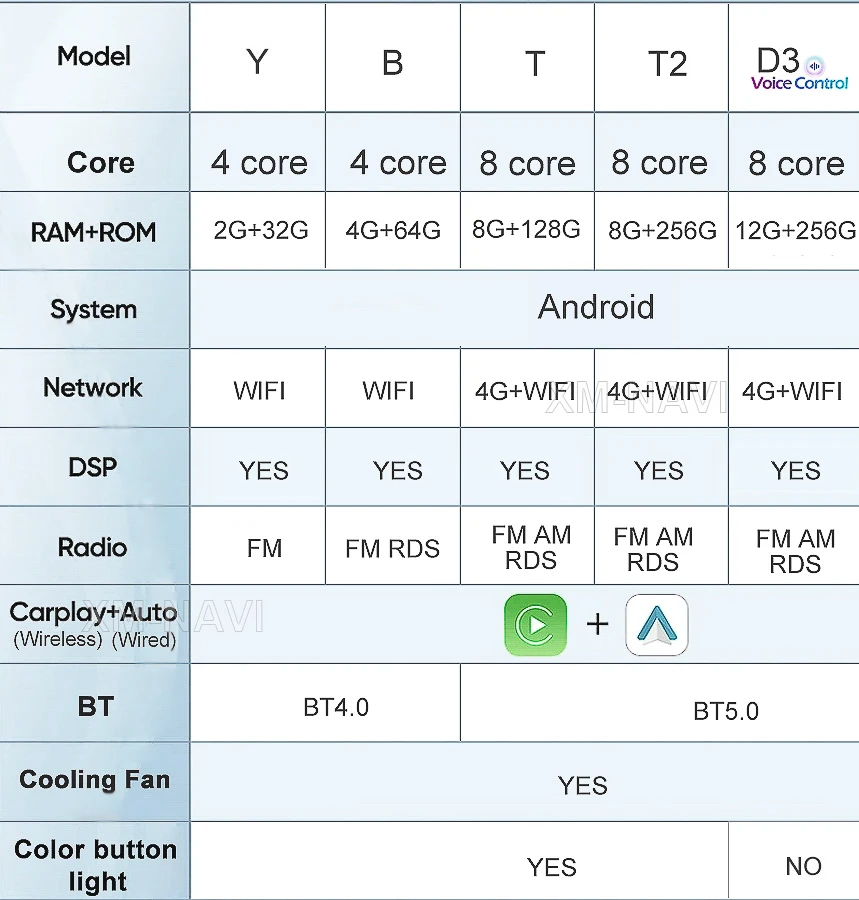Click the Android Auto icon
859x900 pixels.
click(657, 625)
